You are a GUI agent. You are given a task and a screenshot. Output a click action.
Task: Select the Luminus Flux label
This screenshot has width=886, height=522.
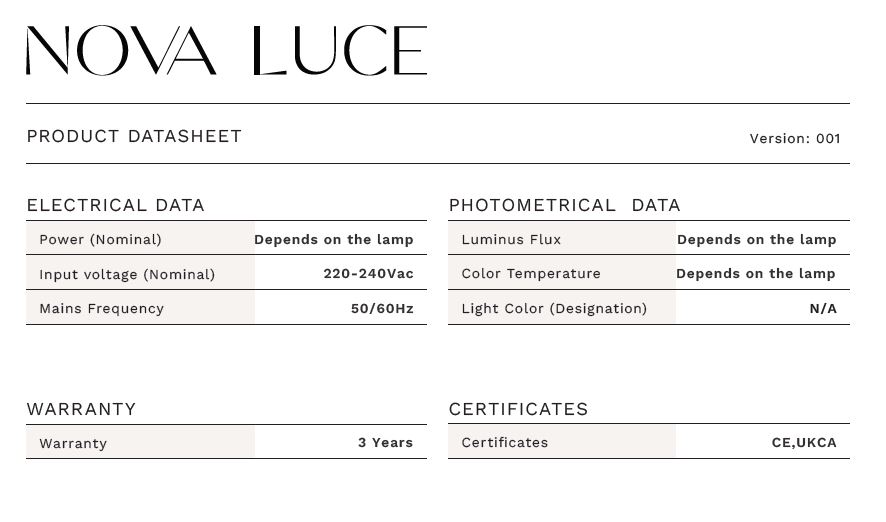point(511,240)
